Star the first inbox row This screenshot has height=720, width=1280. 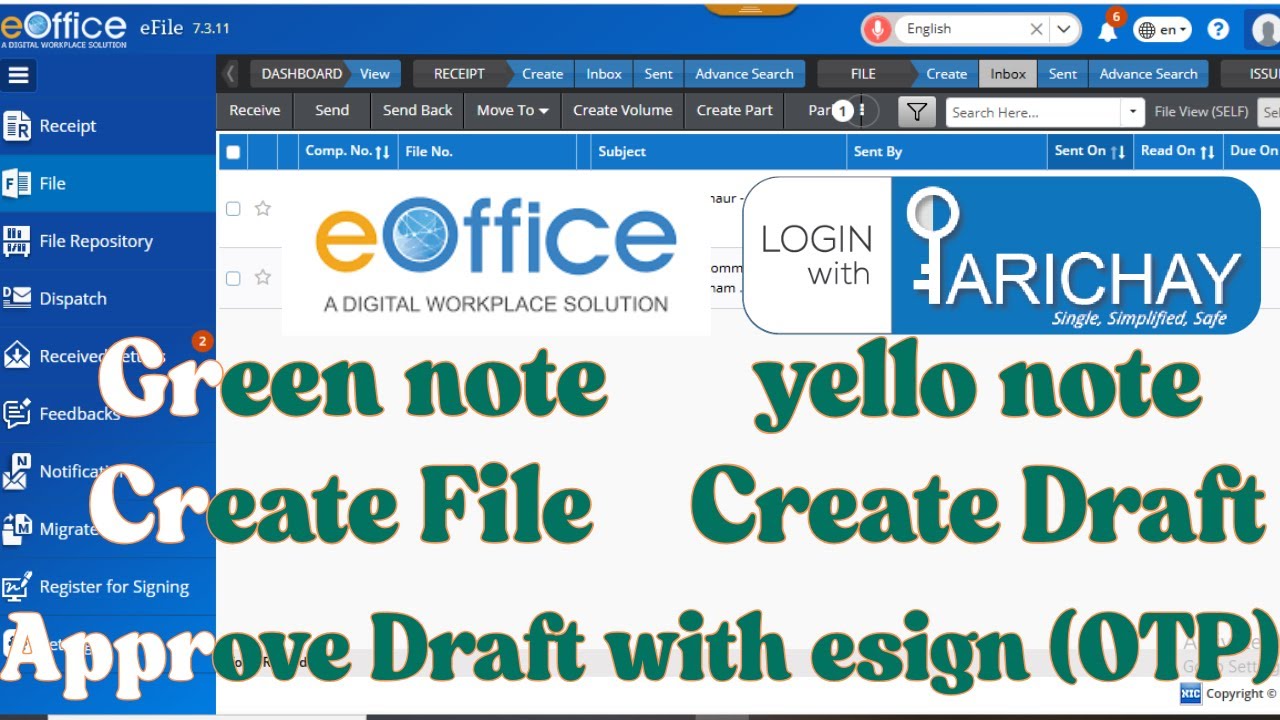[263, 208]
